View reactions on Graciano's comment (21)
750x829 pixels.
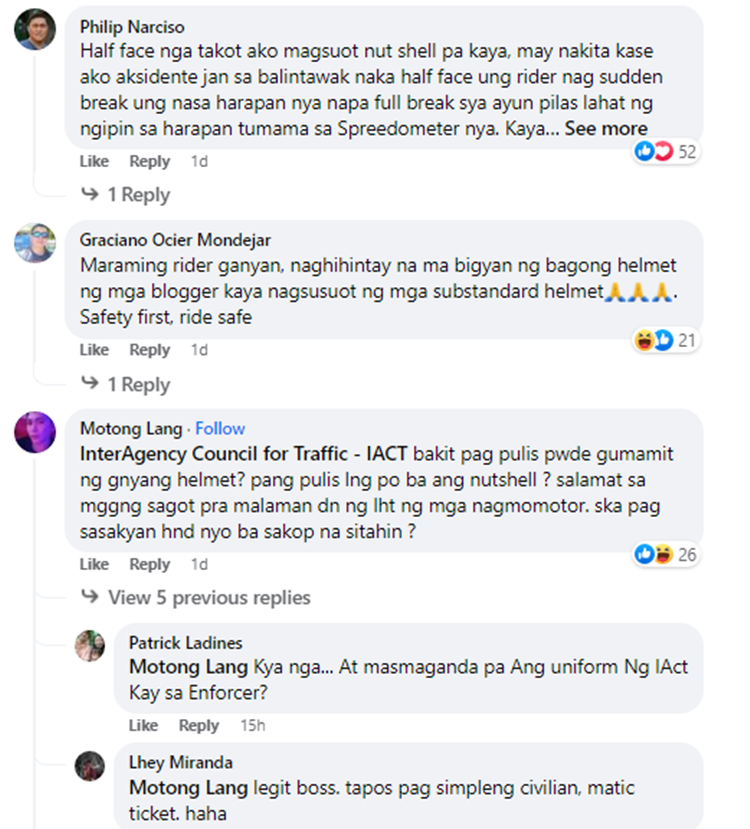666,340
